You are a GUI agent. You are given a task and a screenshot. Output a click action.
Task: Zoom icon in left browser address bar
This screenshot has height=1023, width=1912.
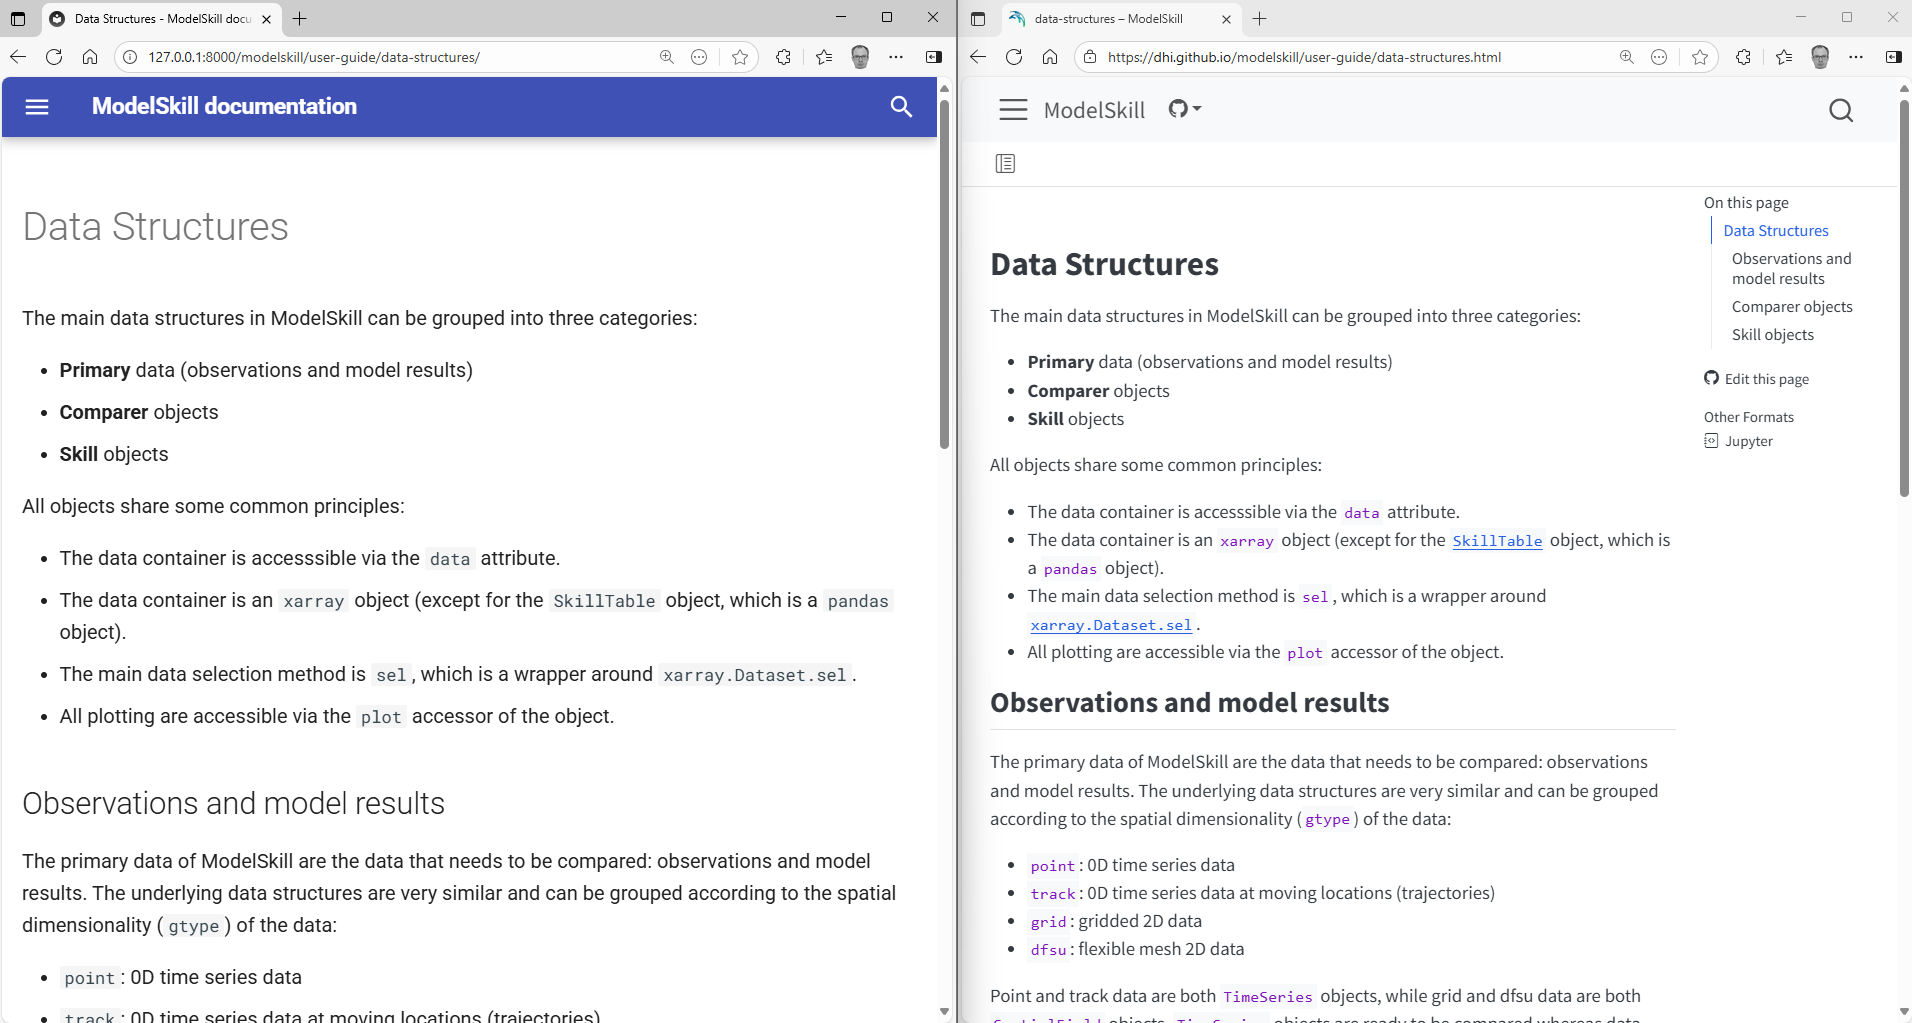click(x=667, y=57)
